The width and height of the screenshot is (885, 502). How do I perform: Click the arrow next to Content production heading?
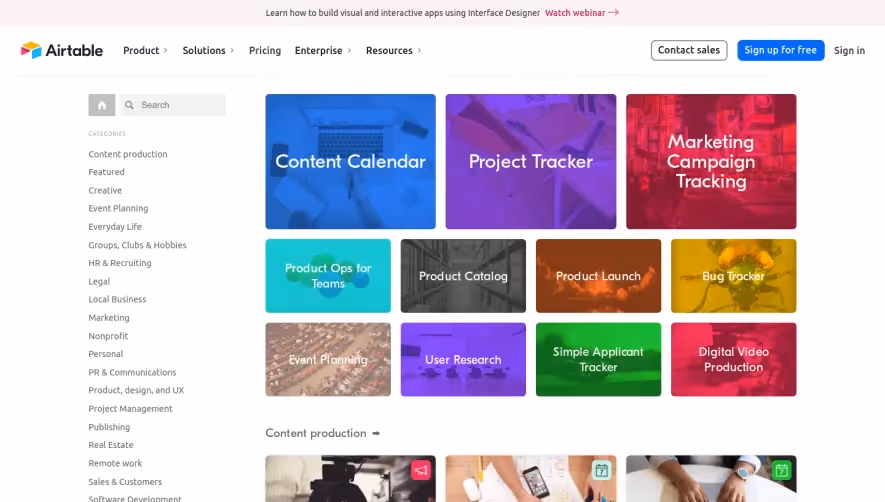376,433
